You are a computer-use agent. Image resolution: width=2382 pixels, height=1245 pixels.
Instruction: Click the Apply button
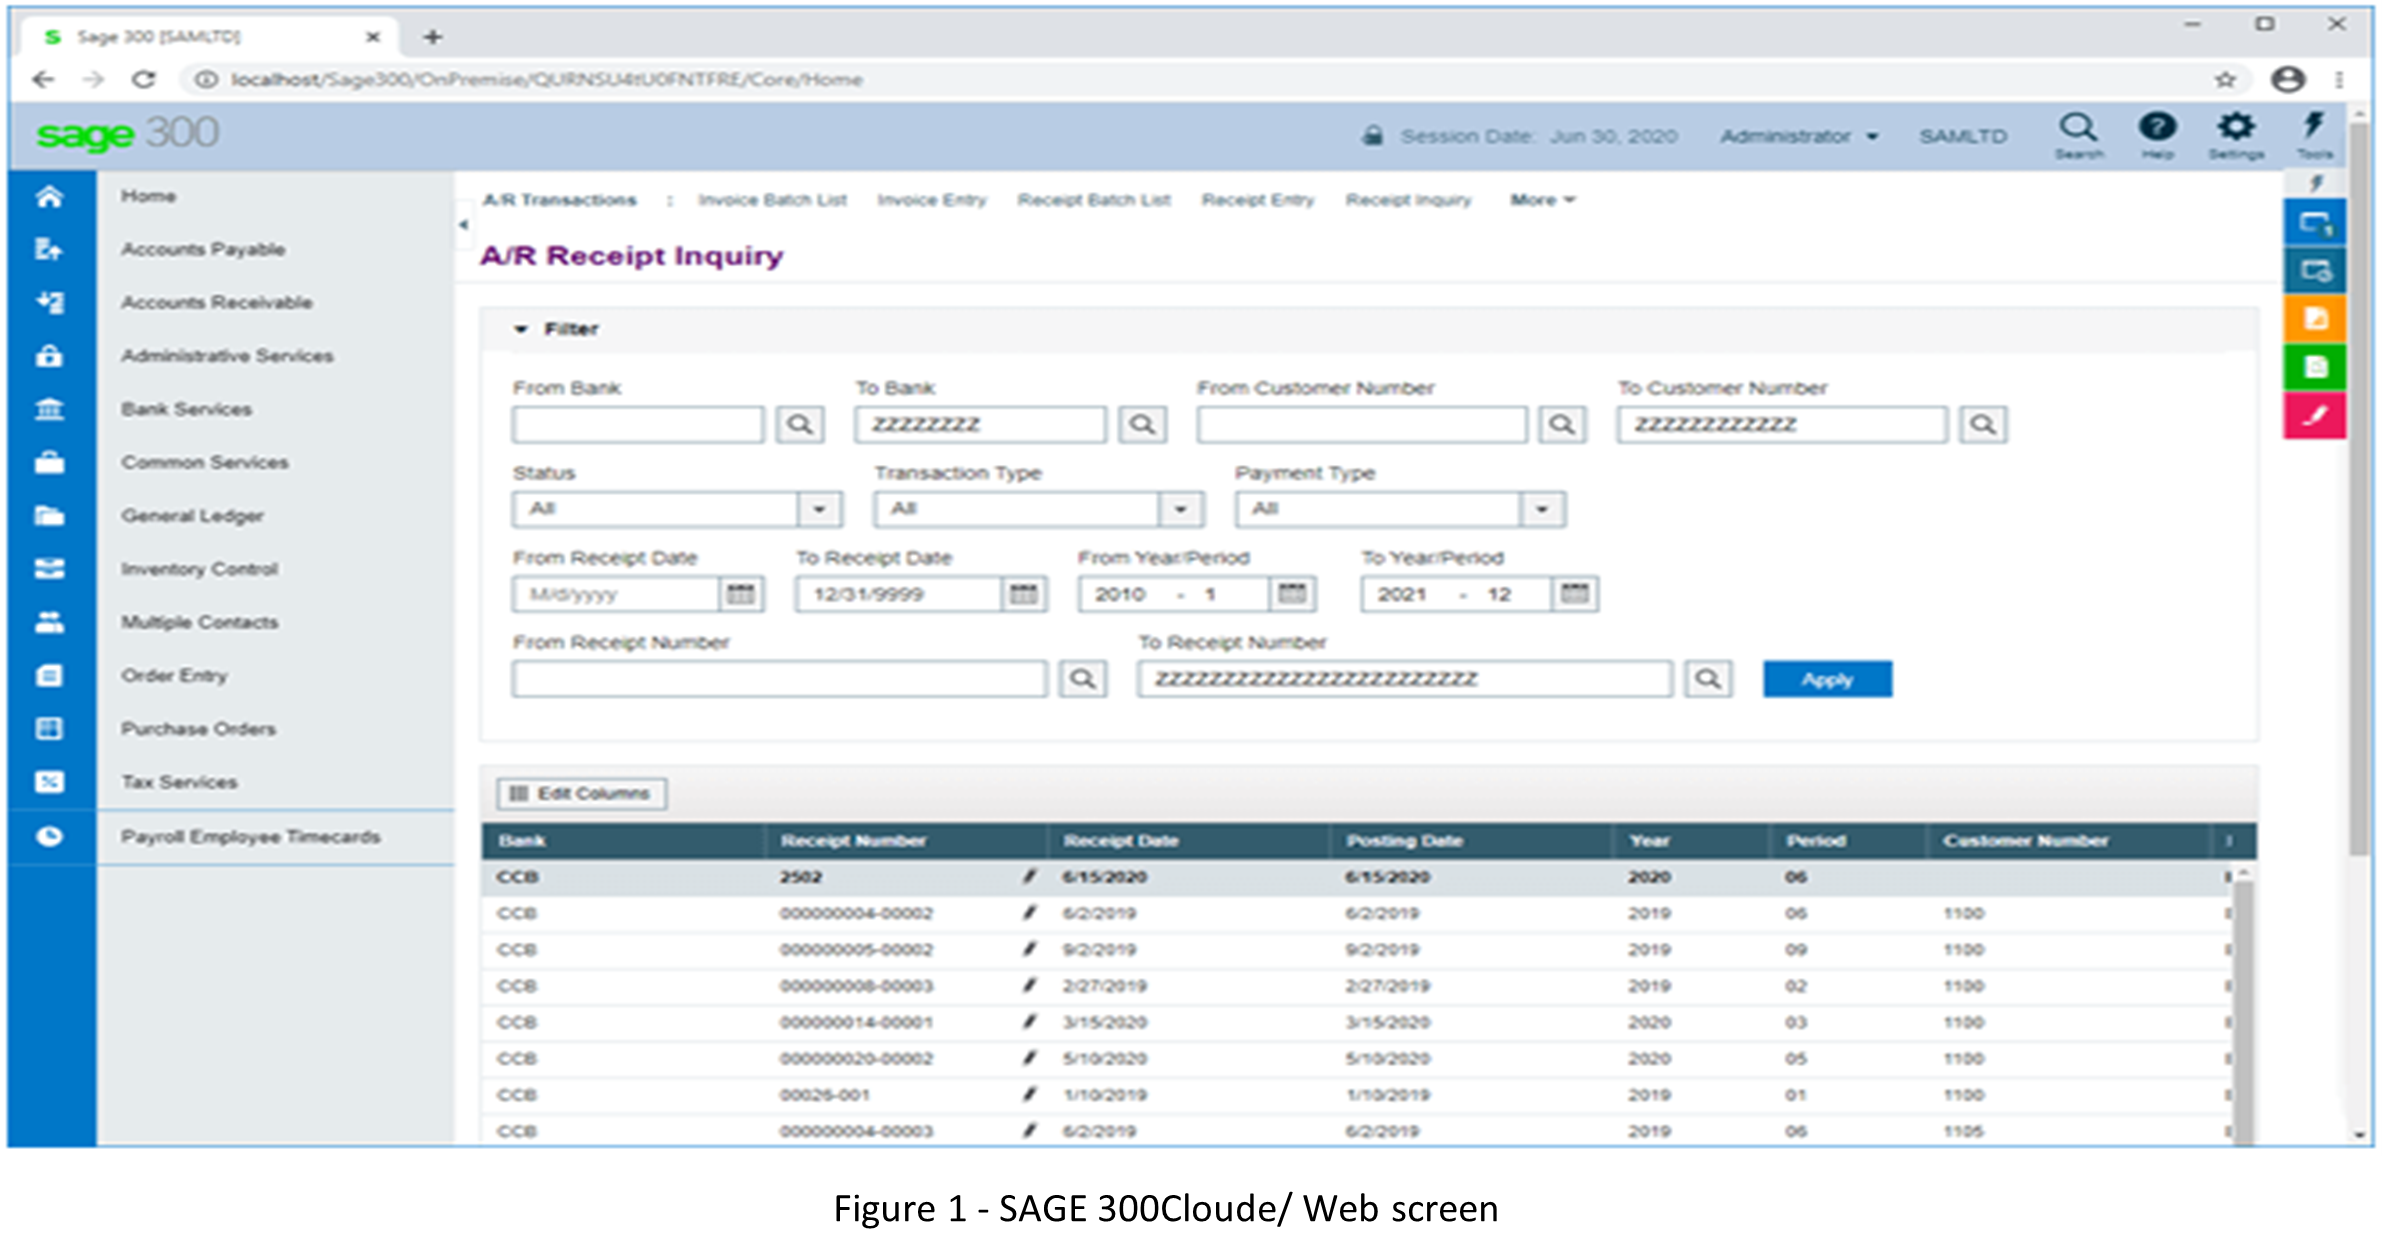click(x=1827, y=679)
